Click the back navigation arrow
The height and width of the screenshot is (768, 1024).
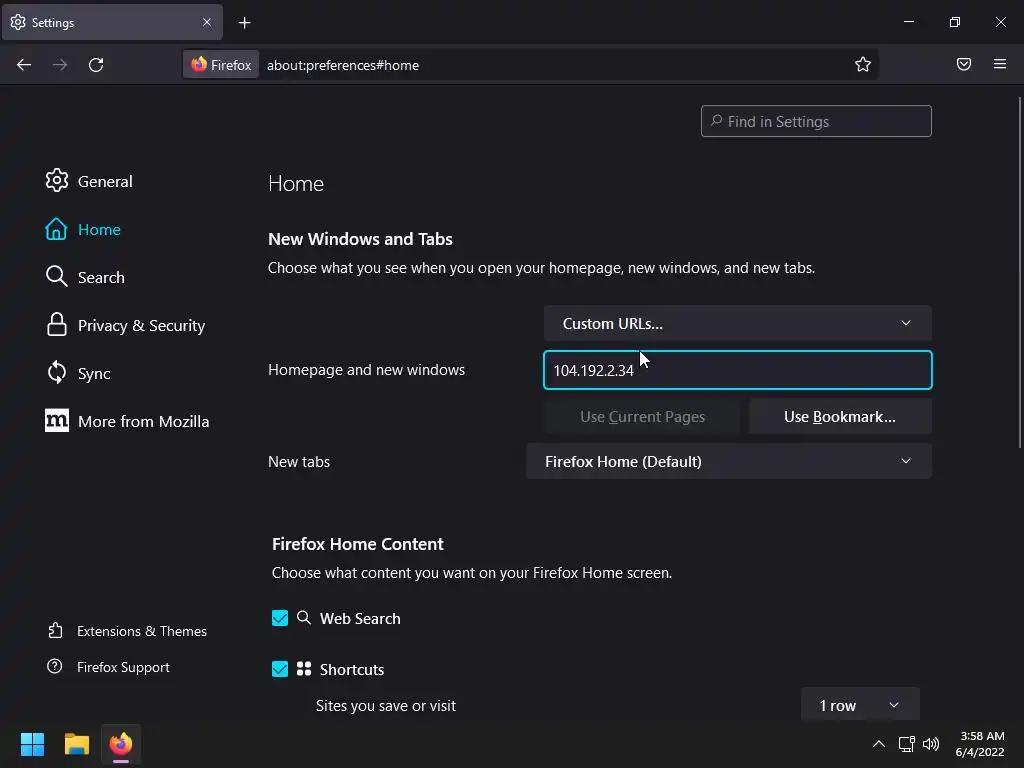tap(24, 65)
